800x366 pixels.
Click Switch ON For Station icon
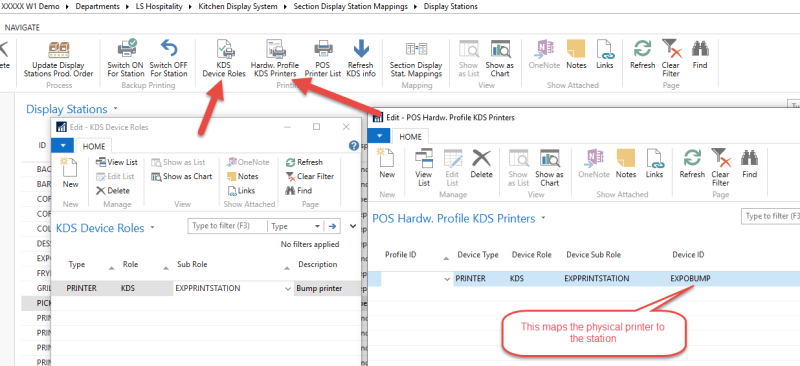pos(126,49)
